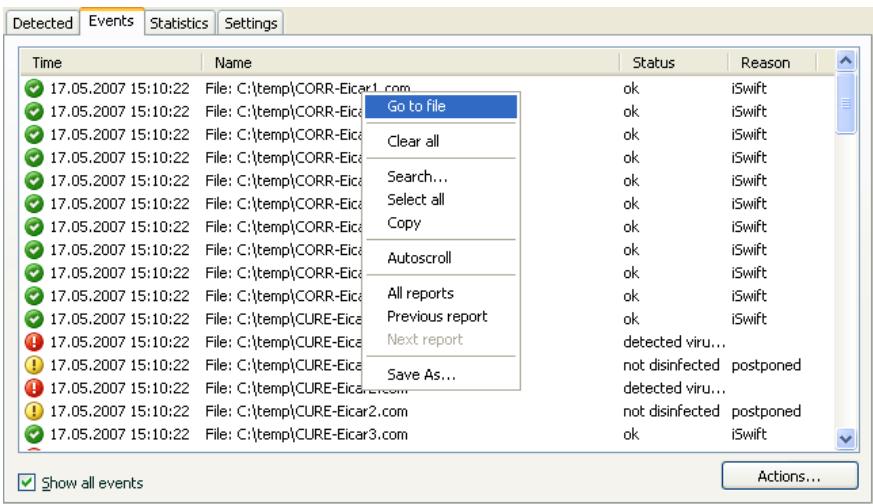This screenshot has width=873, height=504.
Task: Click yellow warning icon of CURE-Eicar2.com row
Action: point(34,411)
